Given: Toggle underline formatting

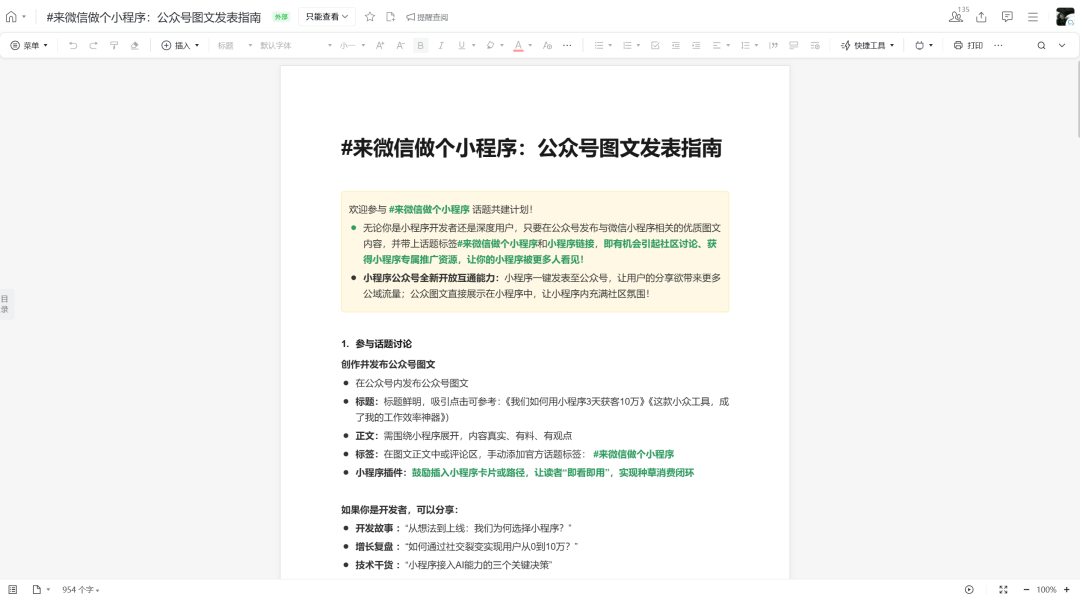Looking at the screenshot, I should 461,45.
